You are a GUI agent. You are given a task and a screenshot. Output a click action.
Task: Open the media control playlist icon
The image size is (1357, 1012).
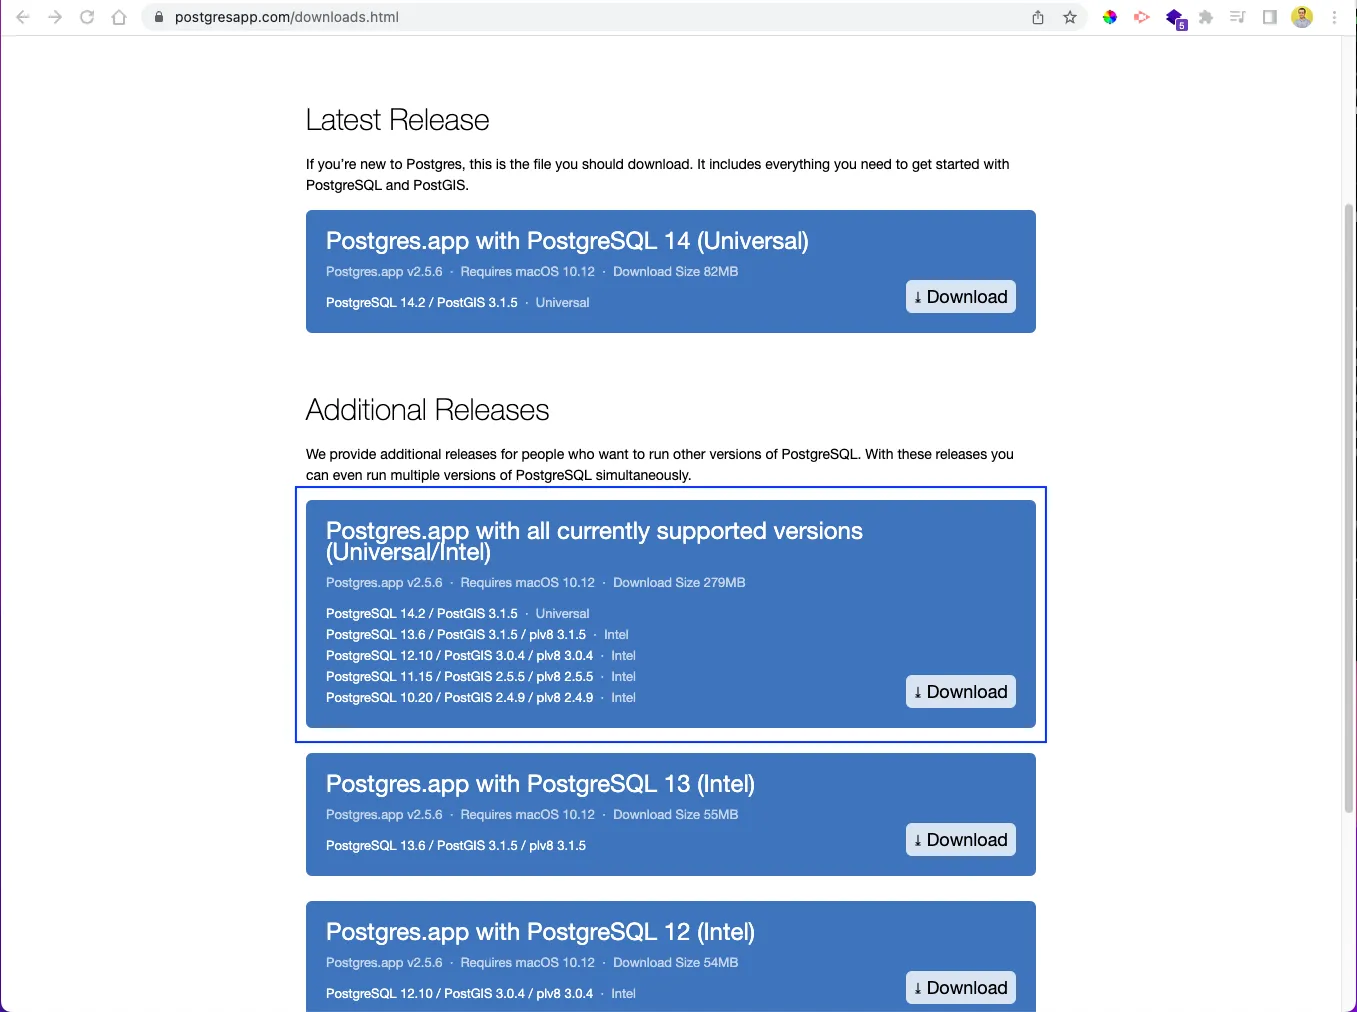tap(1238, 17)
